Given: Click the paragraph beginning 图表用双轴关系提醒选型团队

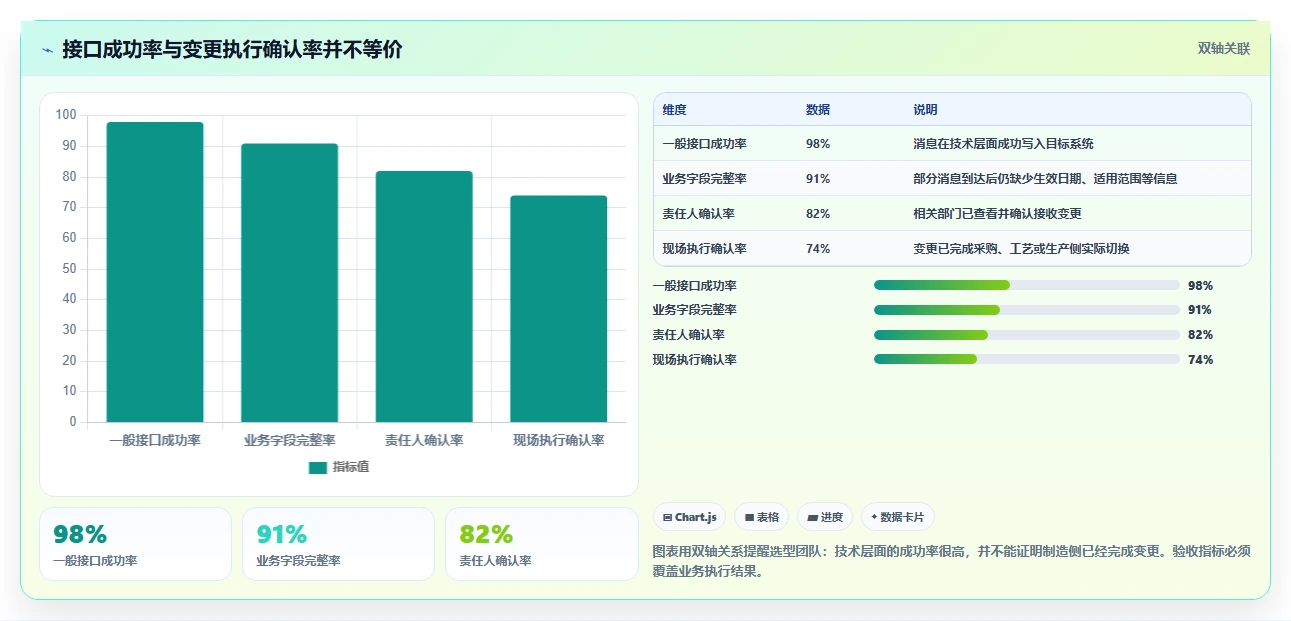Looking at the screenshot, I should [951, 561].
